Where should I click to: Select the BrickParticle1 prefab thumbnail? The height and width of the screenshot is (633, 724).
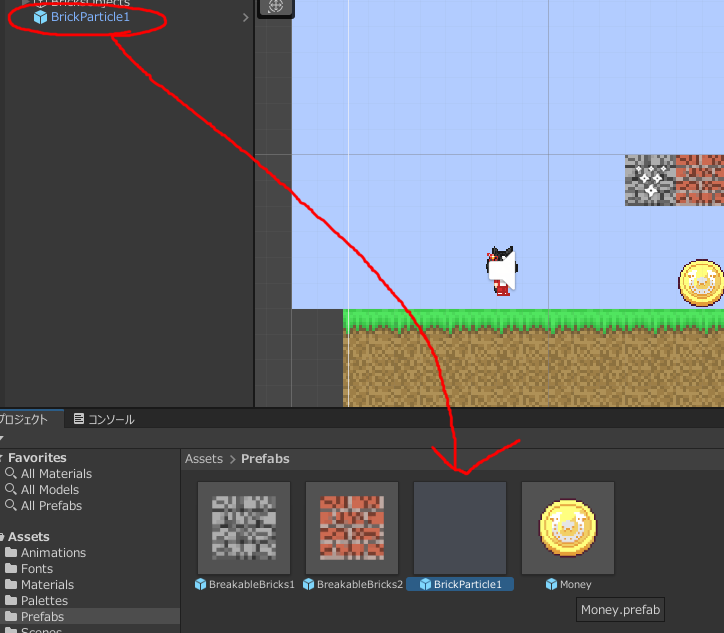click(460, 528)
